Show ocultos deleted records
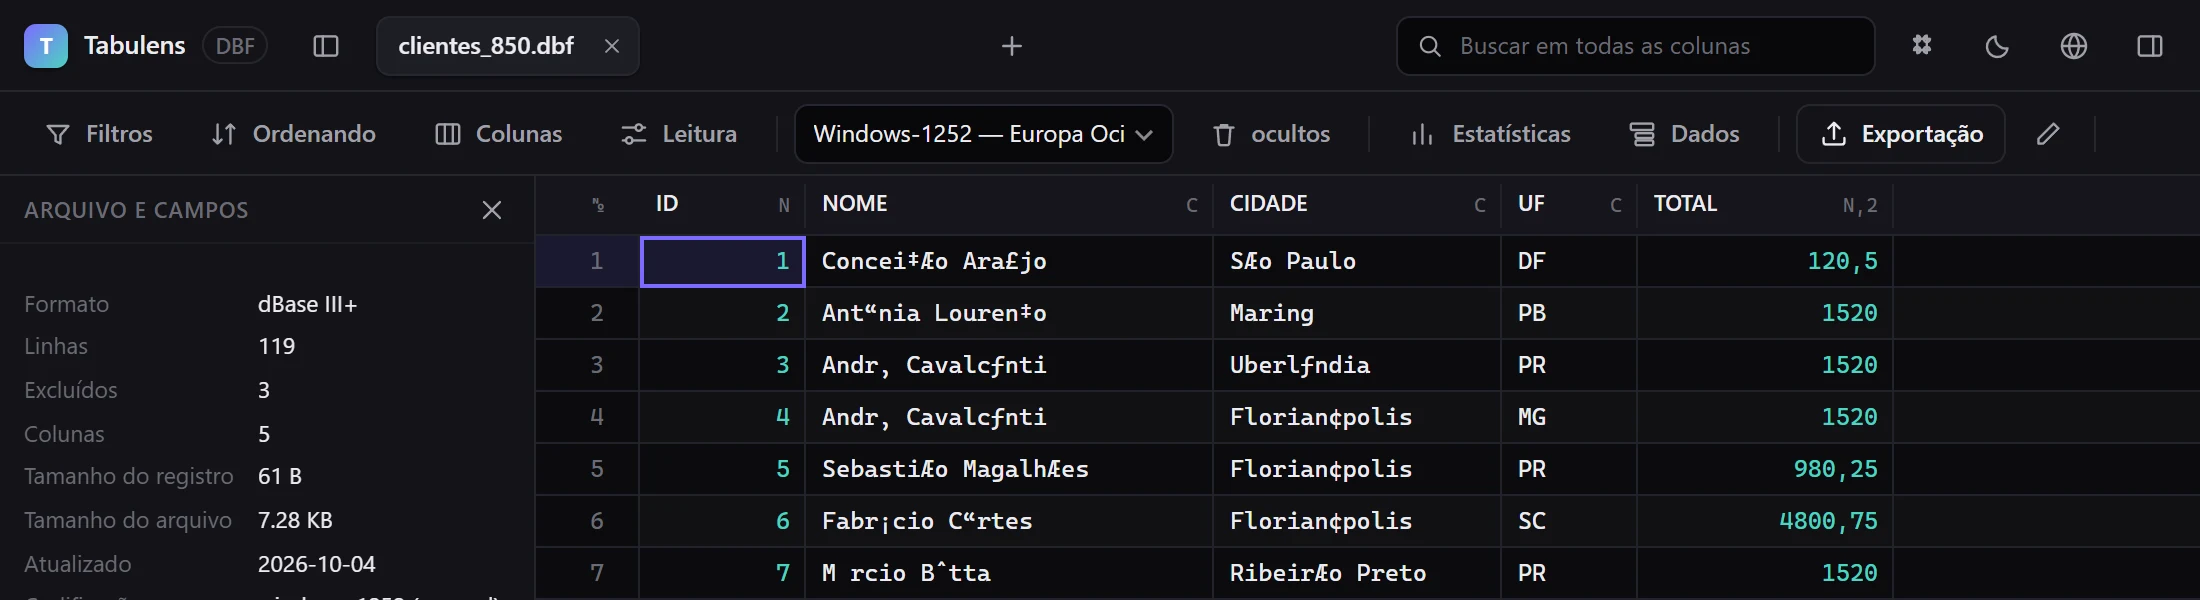2200x600 pixels. point(1271,134)
